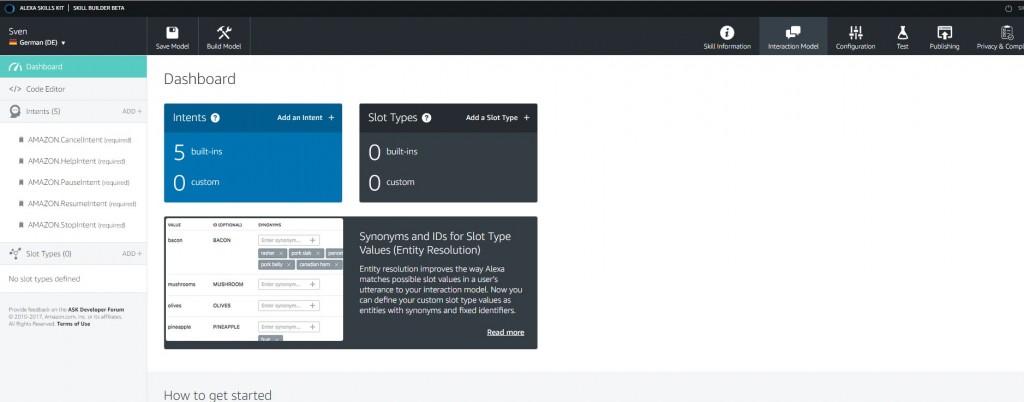This screenshot has width=1024, height=402.
Task: Open Skill Information info icon
Action: click(727, 32)
